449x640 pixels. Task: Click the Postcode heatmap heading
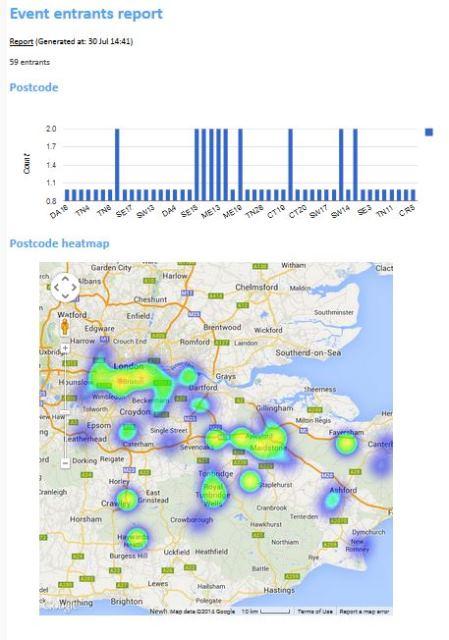click(60, 244)
